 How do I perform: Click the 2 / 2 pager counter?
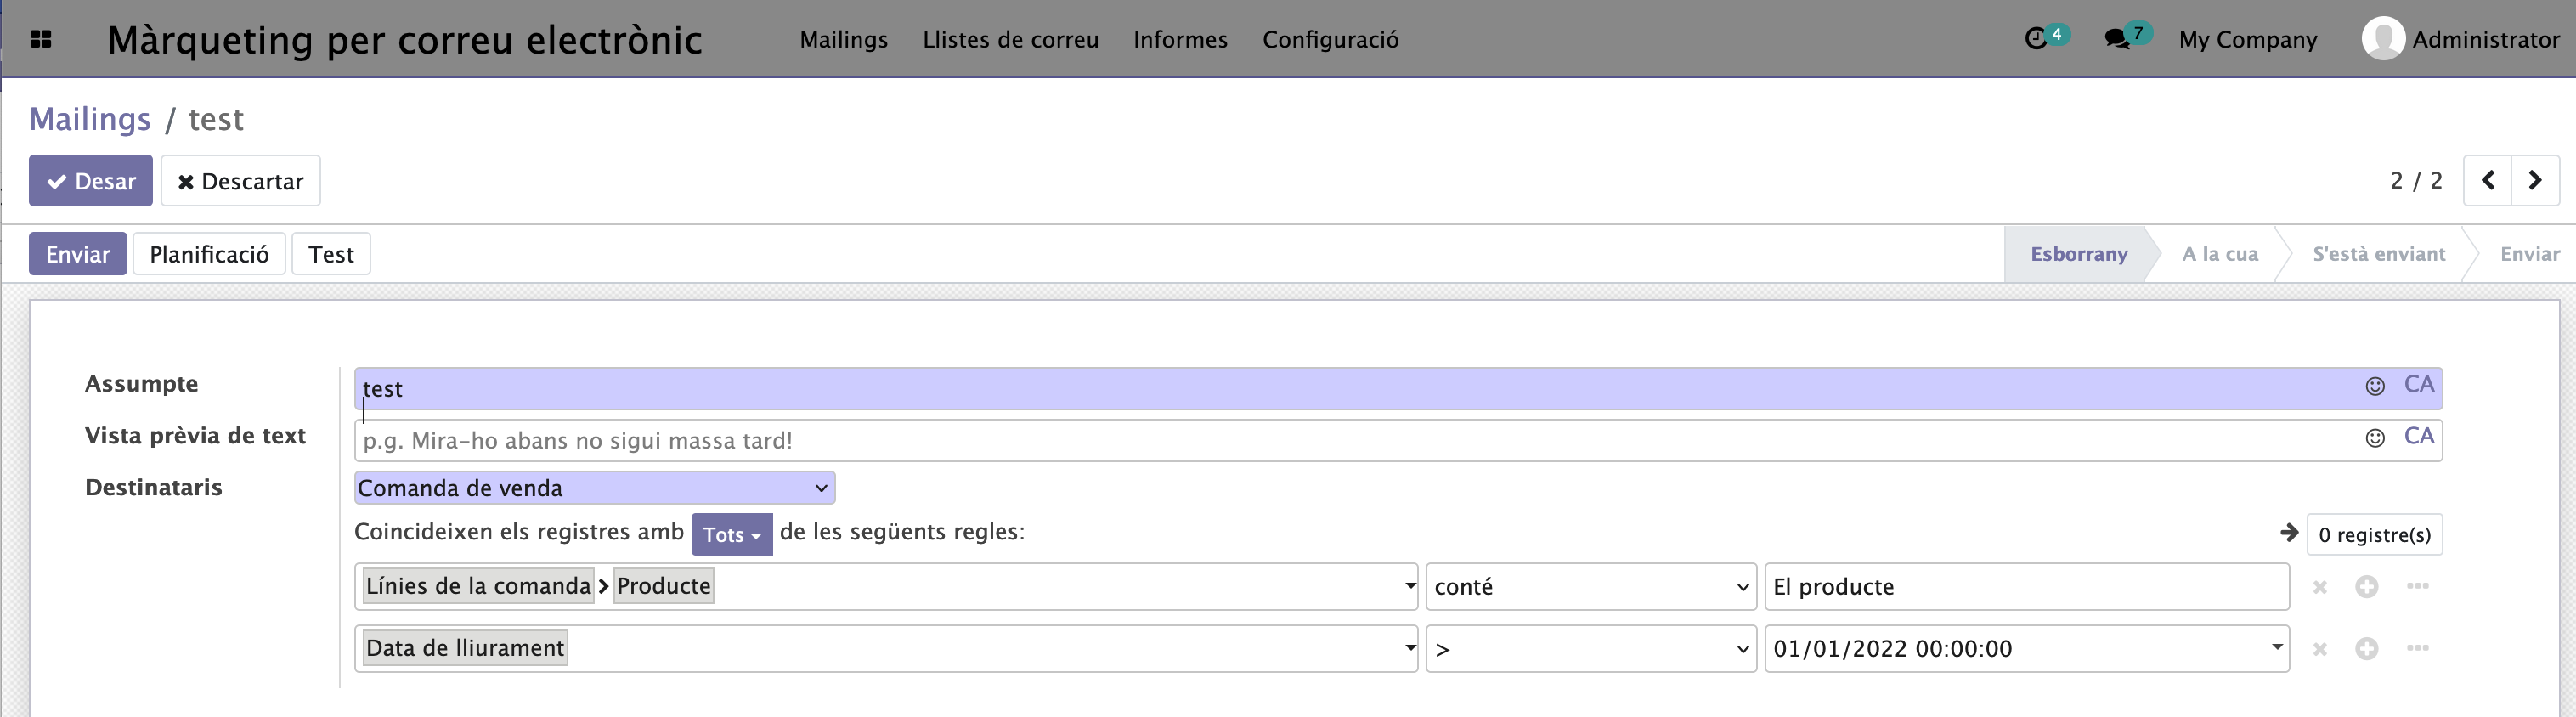(x=2415, y=181)
